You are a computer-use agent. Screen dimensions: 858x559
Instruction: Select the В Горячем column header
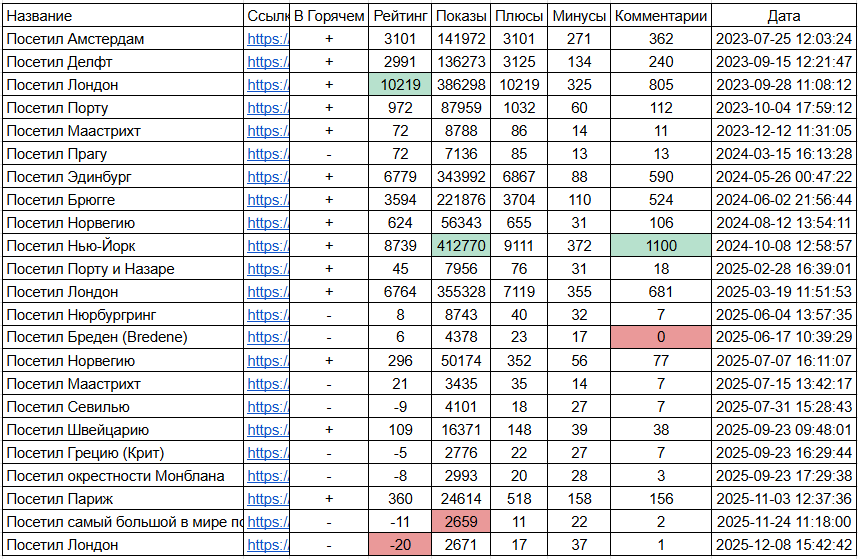pyautogui.click(x=329, y=16)
